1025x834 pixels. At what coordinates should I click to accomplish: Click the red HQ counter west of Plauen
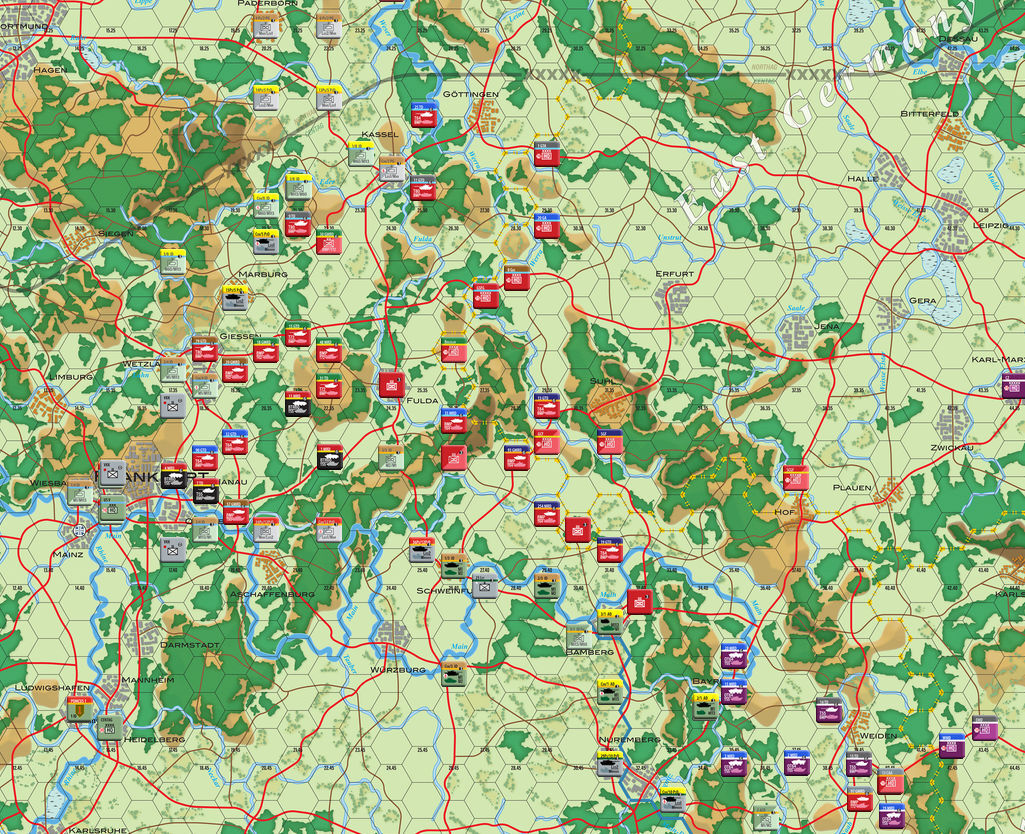coord(796,479)
